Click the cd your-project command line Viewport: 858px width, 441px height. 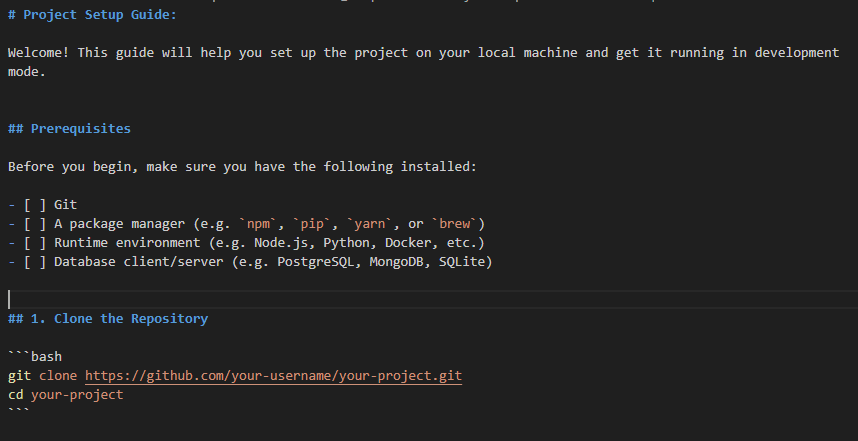click(x=66, y=394)
